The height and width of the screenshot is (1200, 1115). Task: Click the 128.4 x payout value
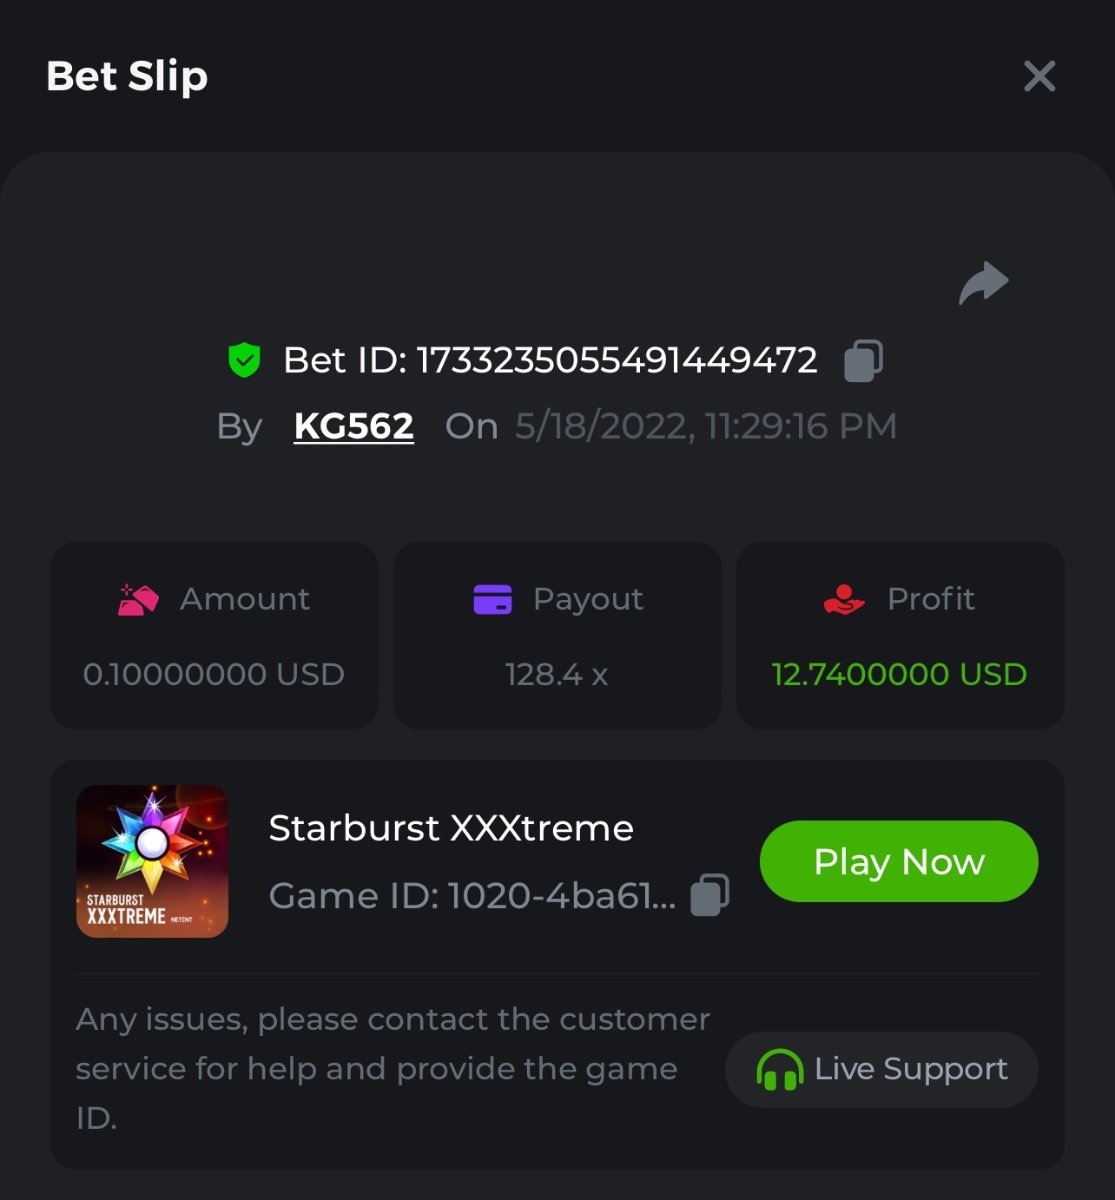(557, 674)
